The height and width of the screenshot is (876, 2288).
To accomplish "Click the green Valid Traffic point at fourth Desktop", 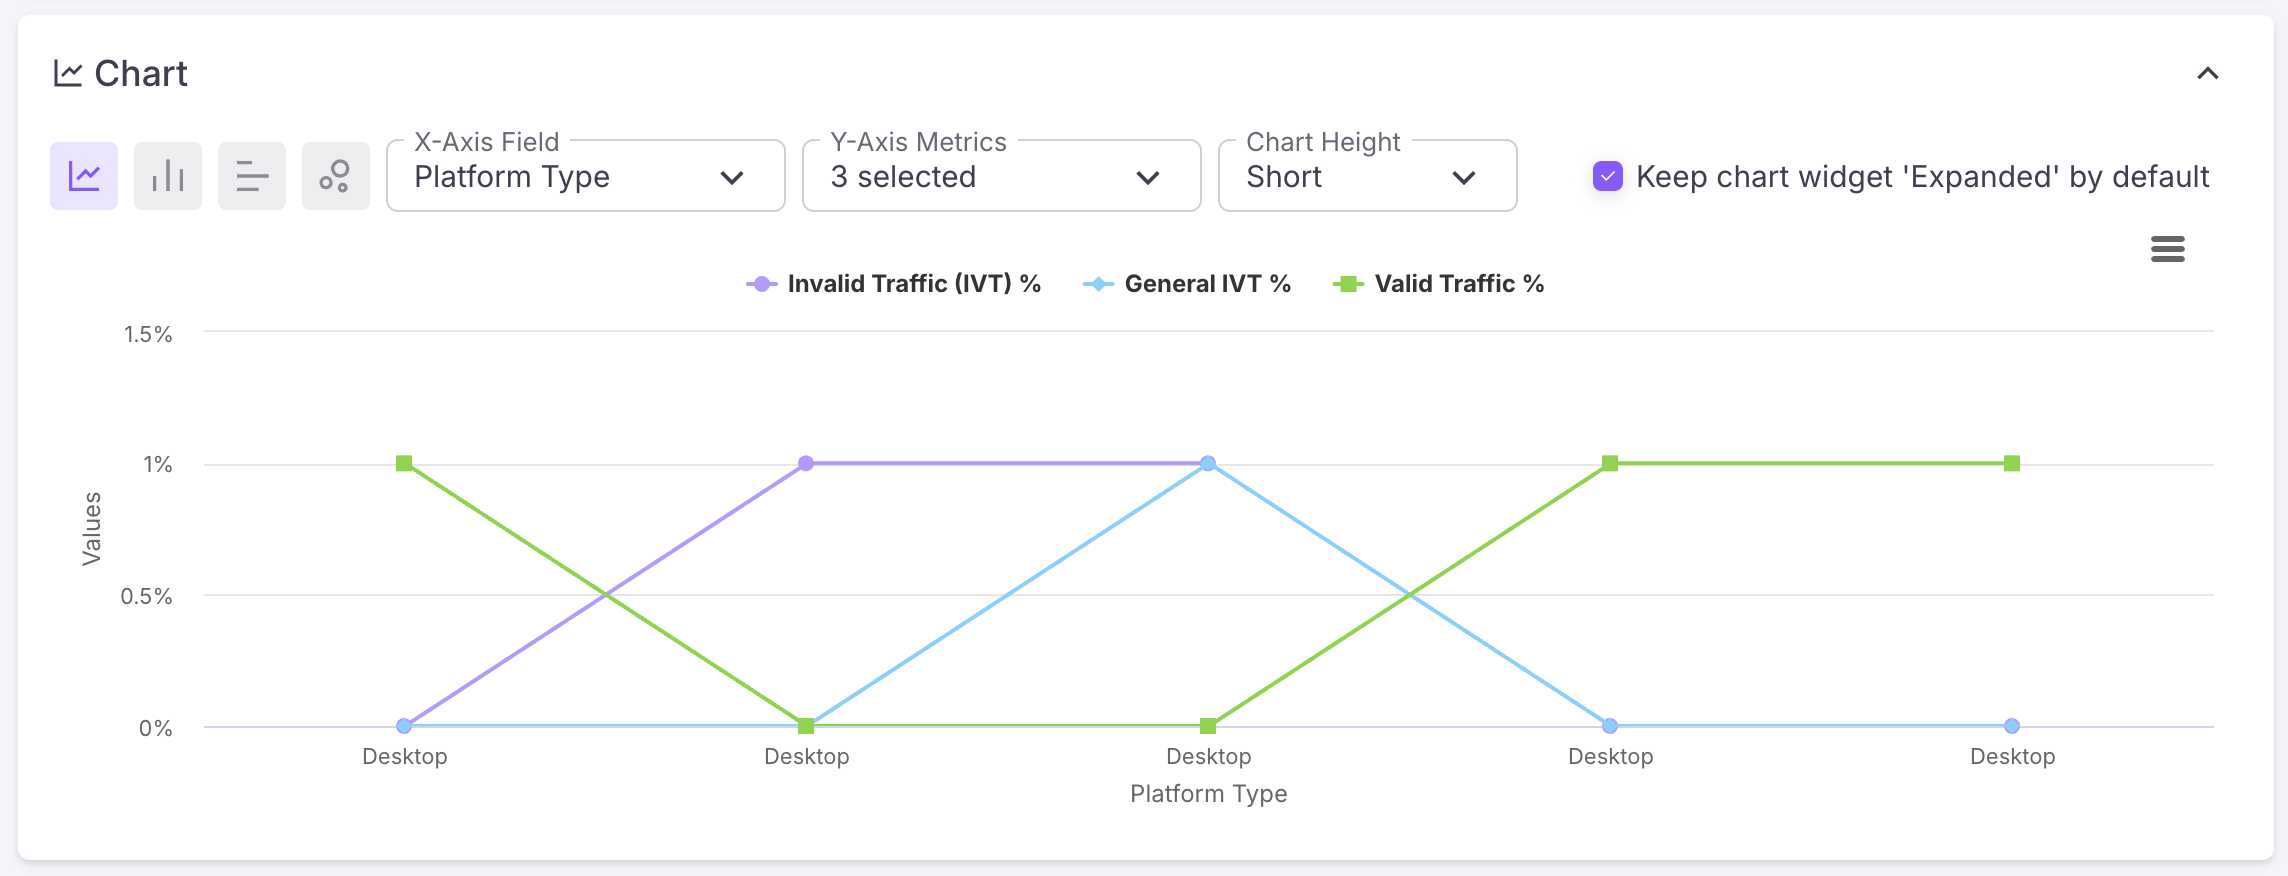I will click(x=1610, y=463).
